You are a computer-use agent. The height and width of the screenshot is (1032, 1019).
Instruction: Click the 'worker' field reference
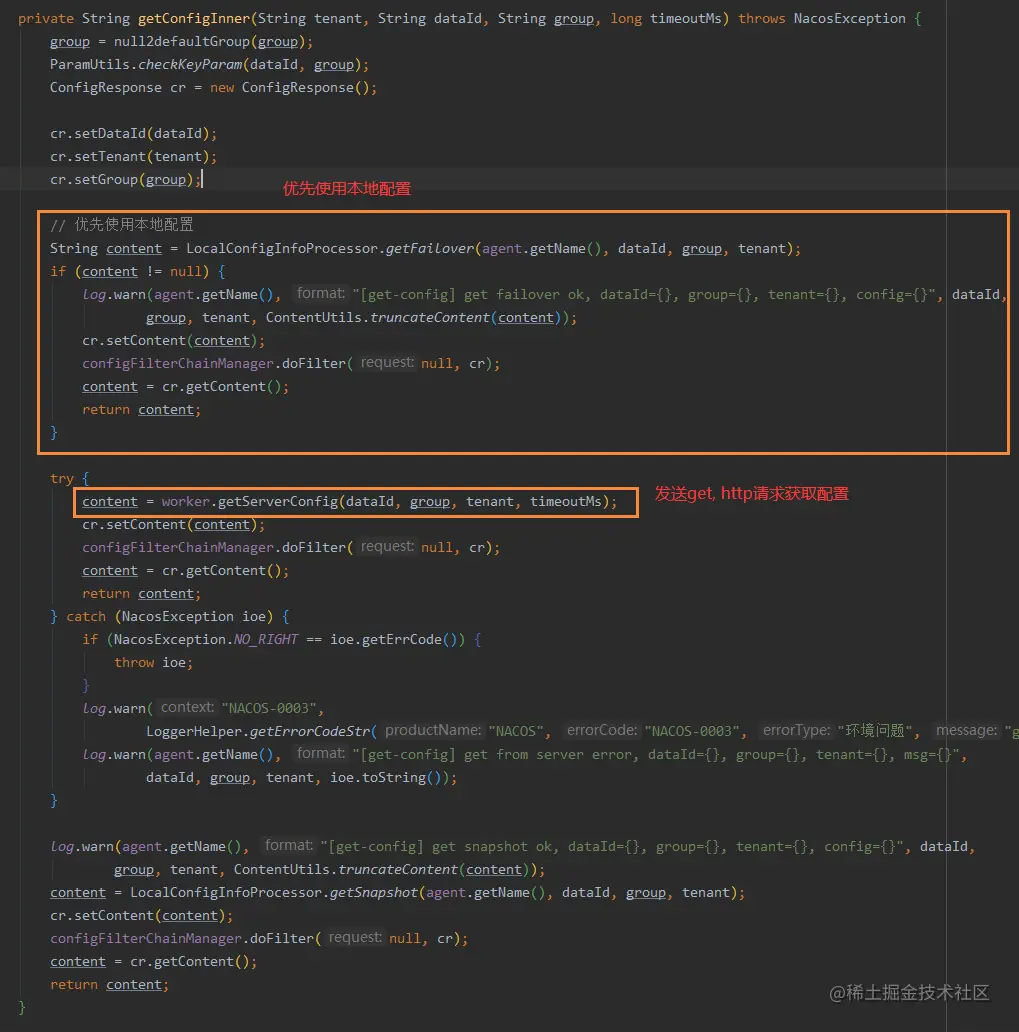[x=186, y=502]
